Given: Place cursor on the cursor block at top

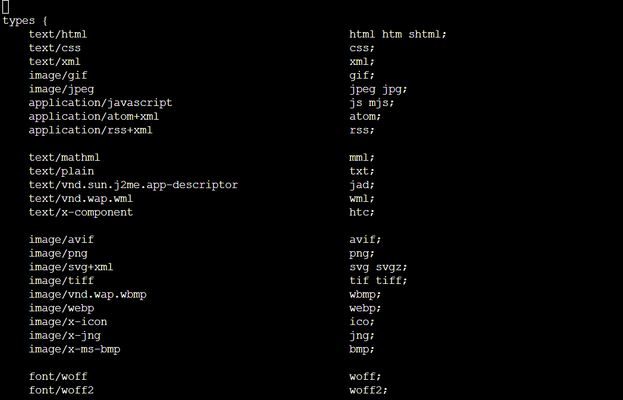Looking at the screenshot, I should tap(6, 7).
